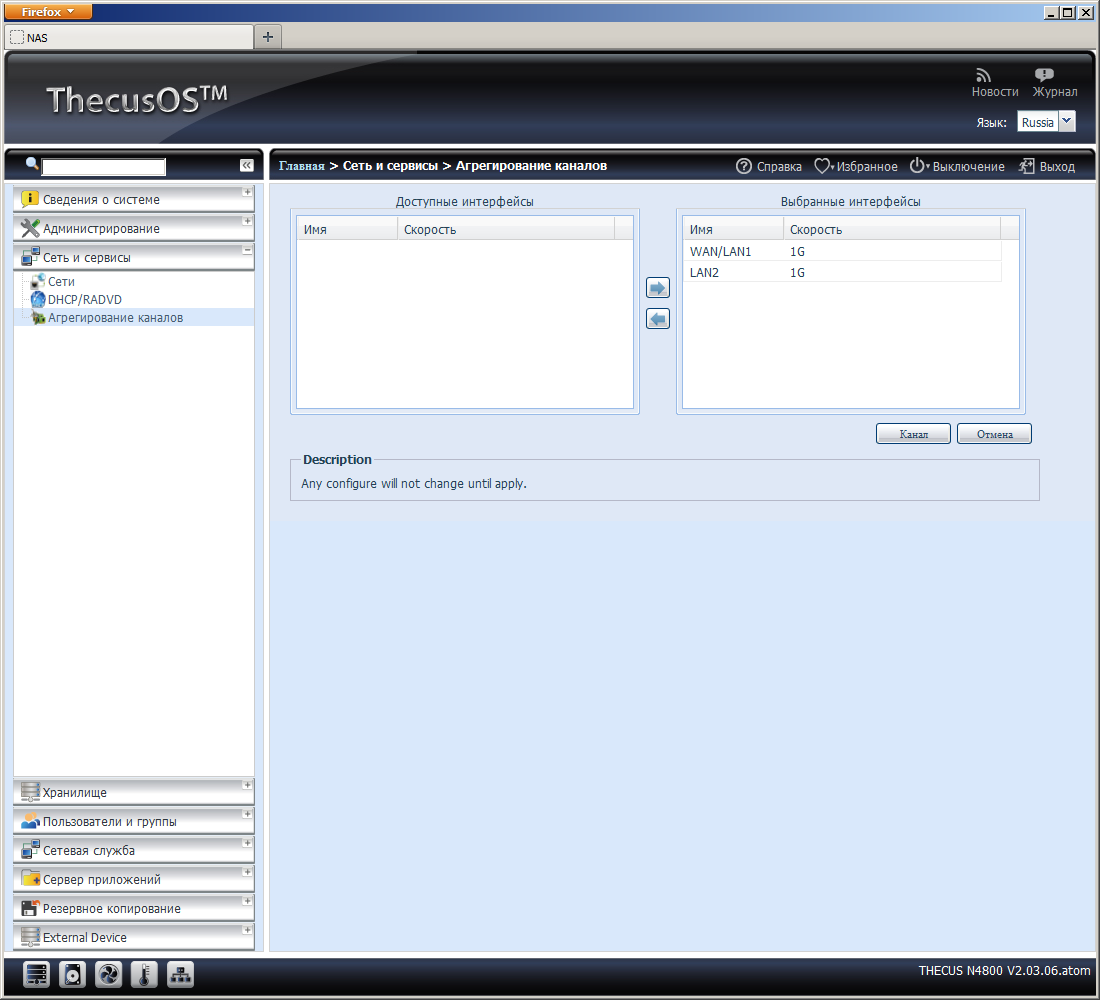Image resolution: width=1100 pixels, height=1000 pixels.
Task: Open the Избранное favorites menu
Action: click(856, 166)
